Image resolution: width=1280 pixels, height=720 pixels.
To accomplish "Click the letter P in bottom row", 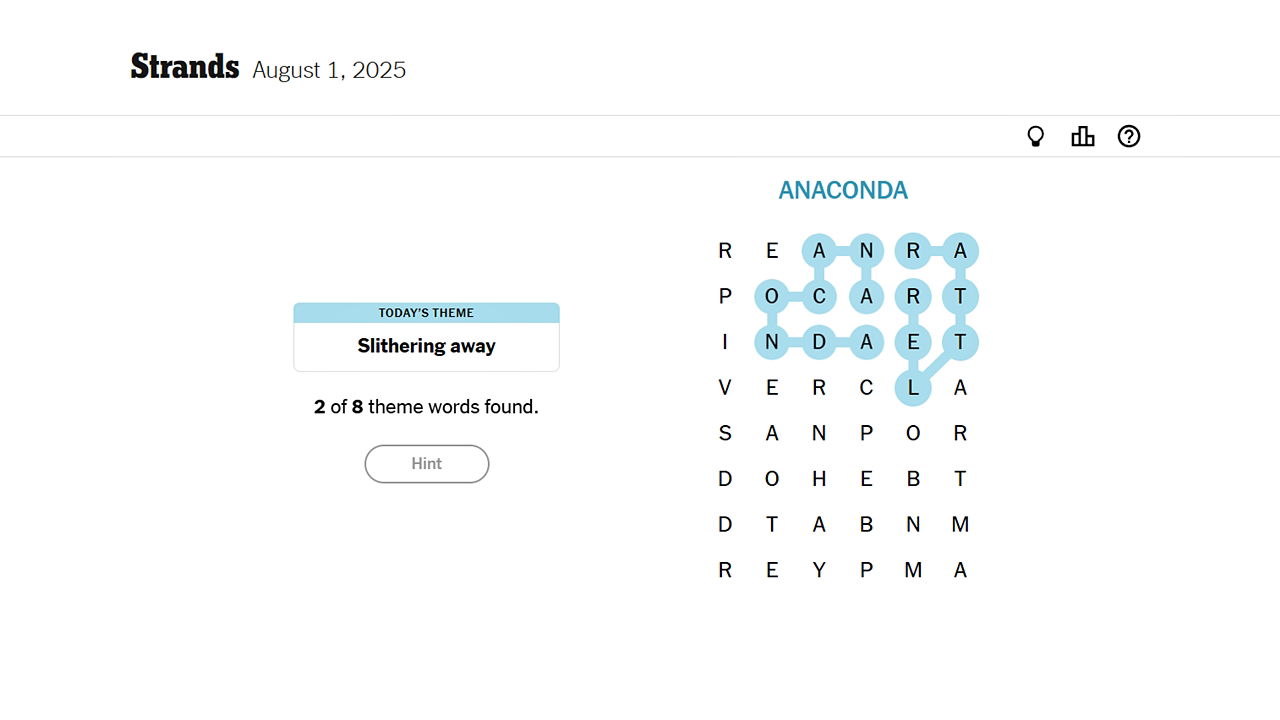I will click(866, 569).
